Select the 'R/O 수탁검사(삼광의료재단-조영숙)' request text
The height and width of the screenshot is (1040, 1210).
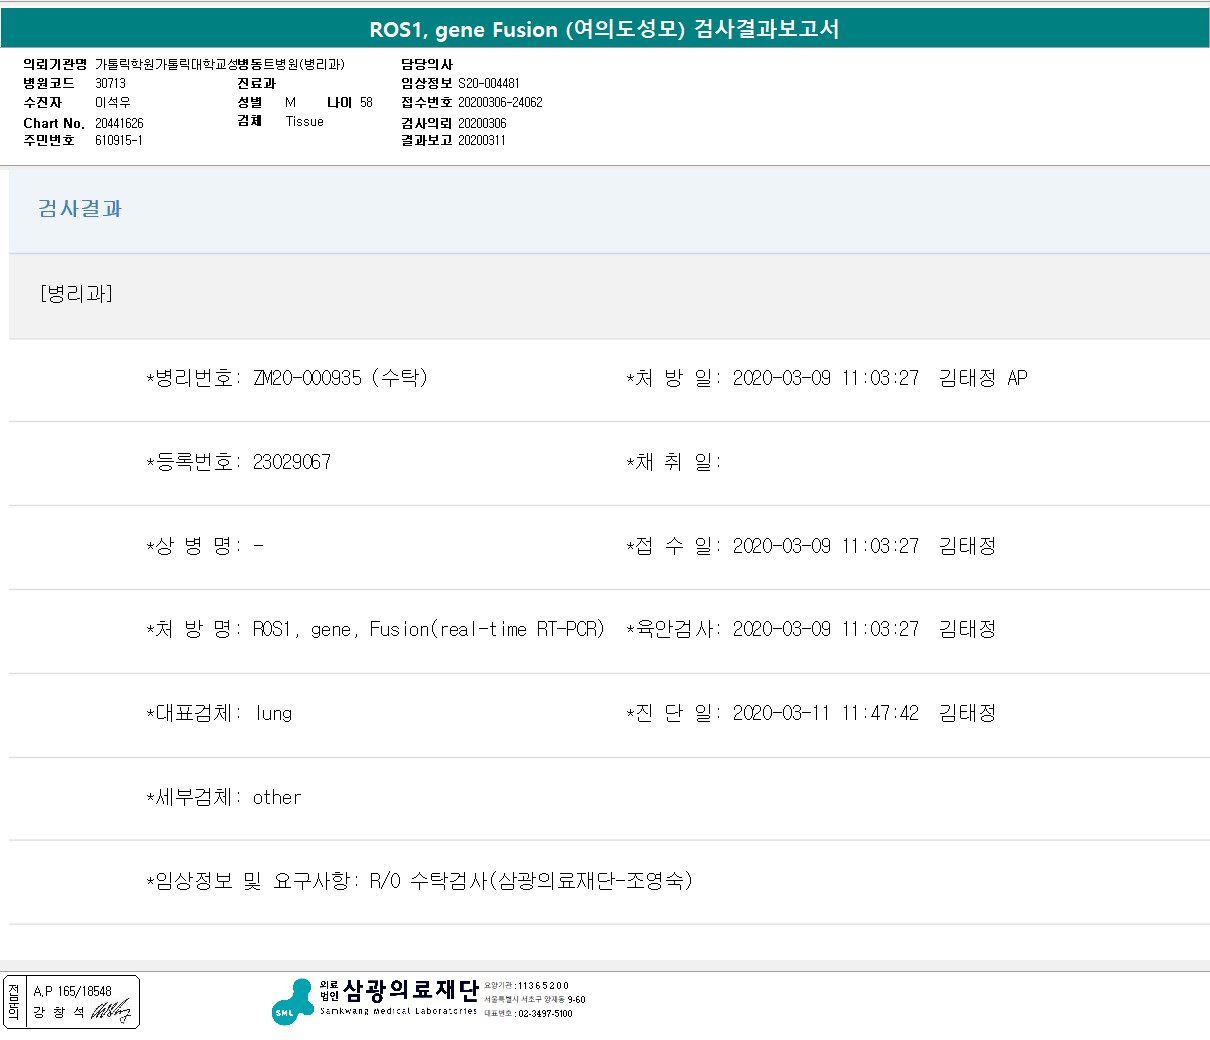pos(531,881)
